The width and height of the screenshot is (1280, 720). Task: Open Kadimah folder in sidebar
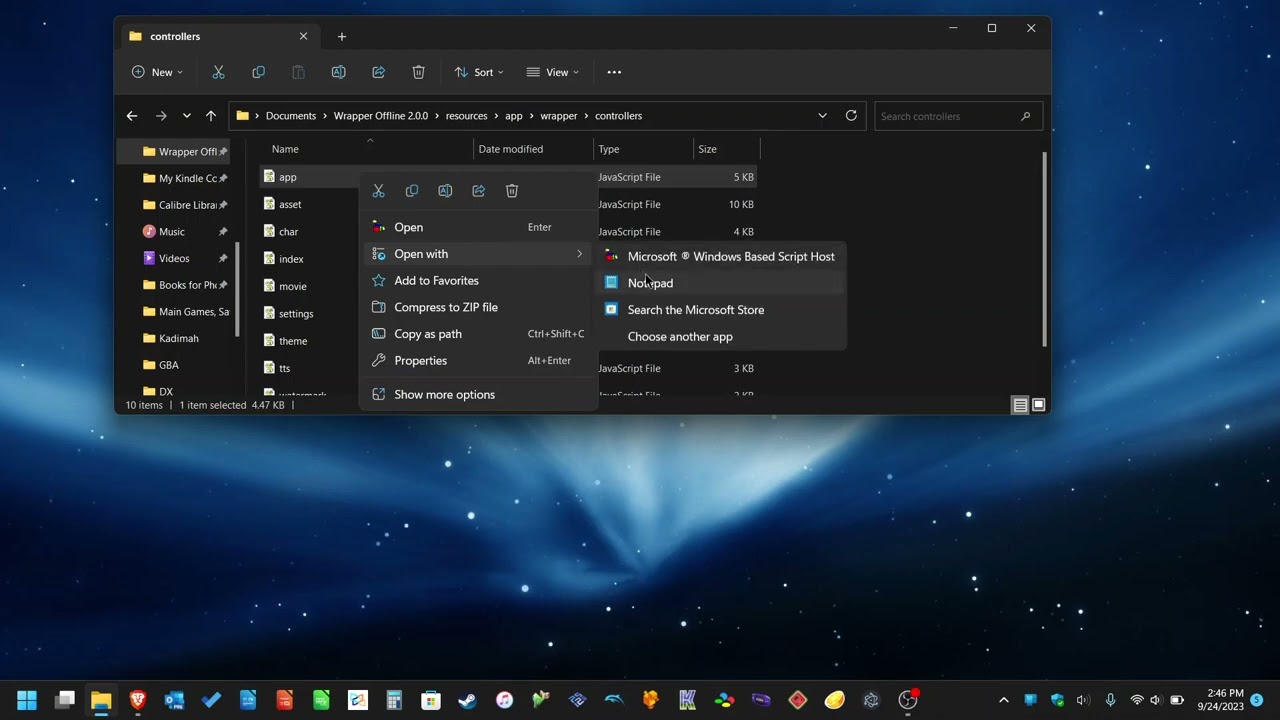pyautogui.click(x=178, y=338)
